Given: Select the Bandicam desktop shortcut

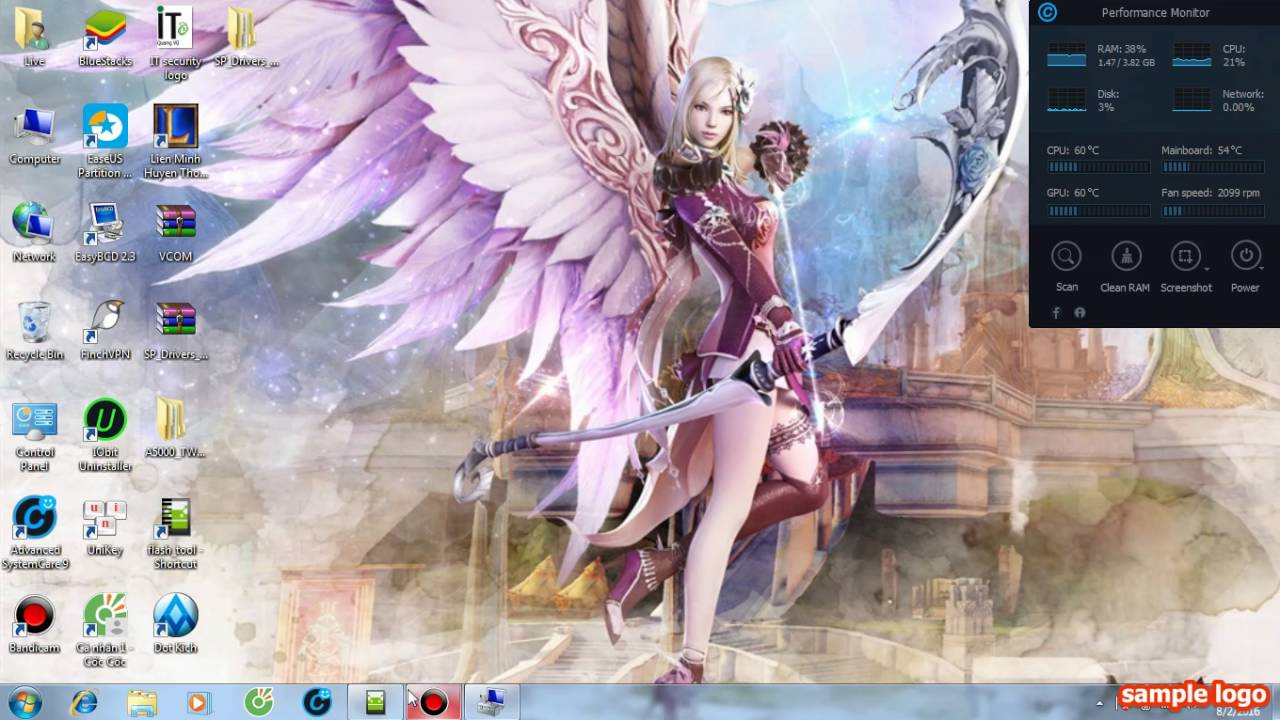Looking at the screenshot, I should (x=34, y=624).
